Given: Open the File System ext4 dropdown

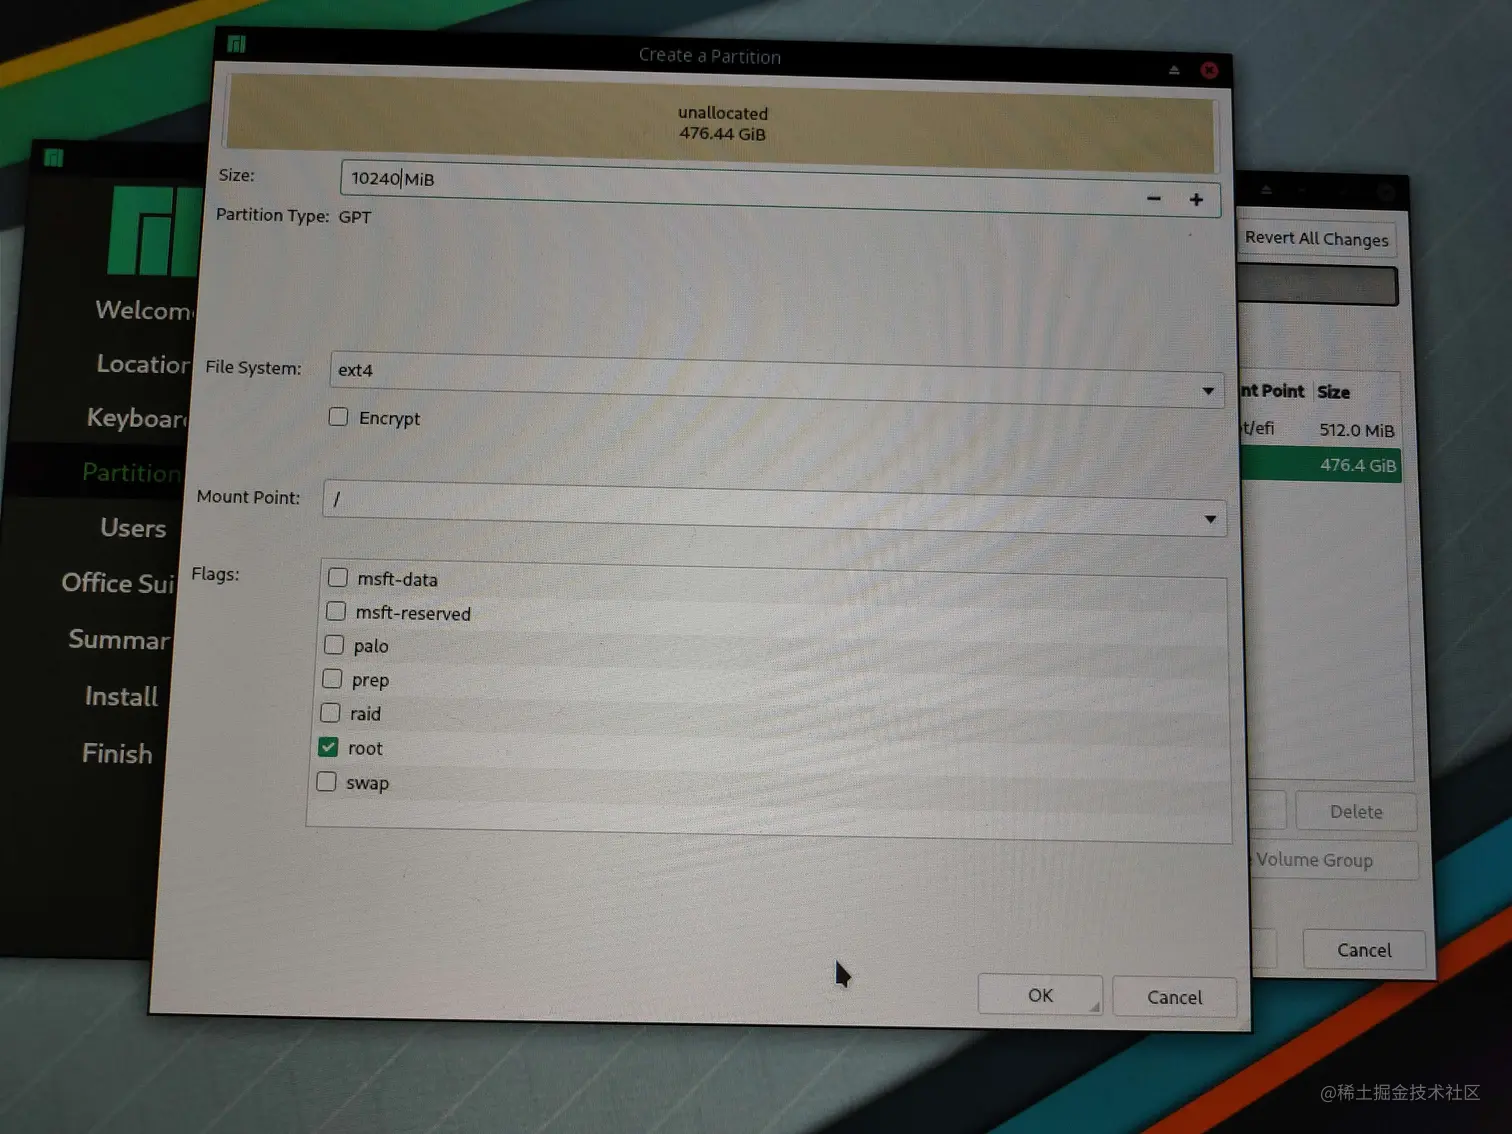Looking at the screenshot, I should [776, 379].
